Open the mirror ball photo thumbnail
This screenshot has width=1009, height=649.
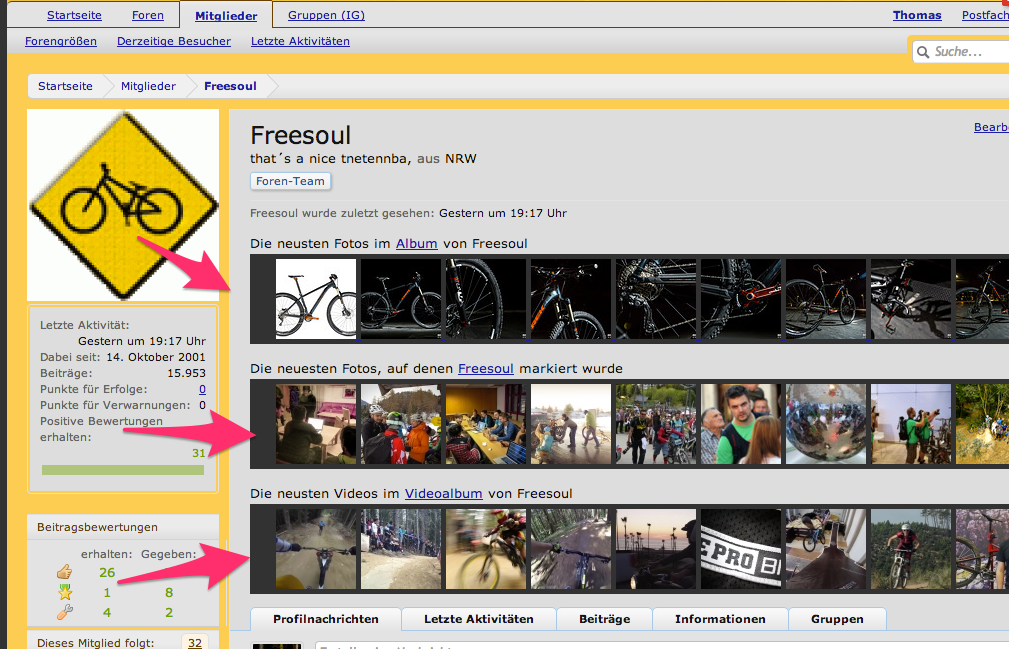pyautogui.click(x=826, y=424)
